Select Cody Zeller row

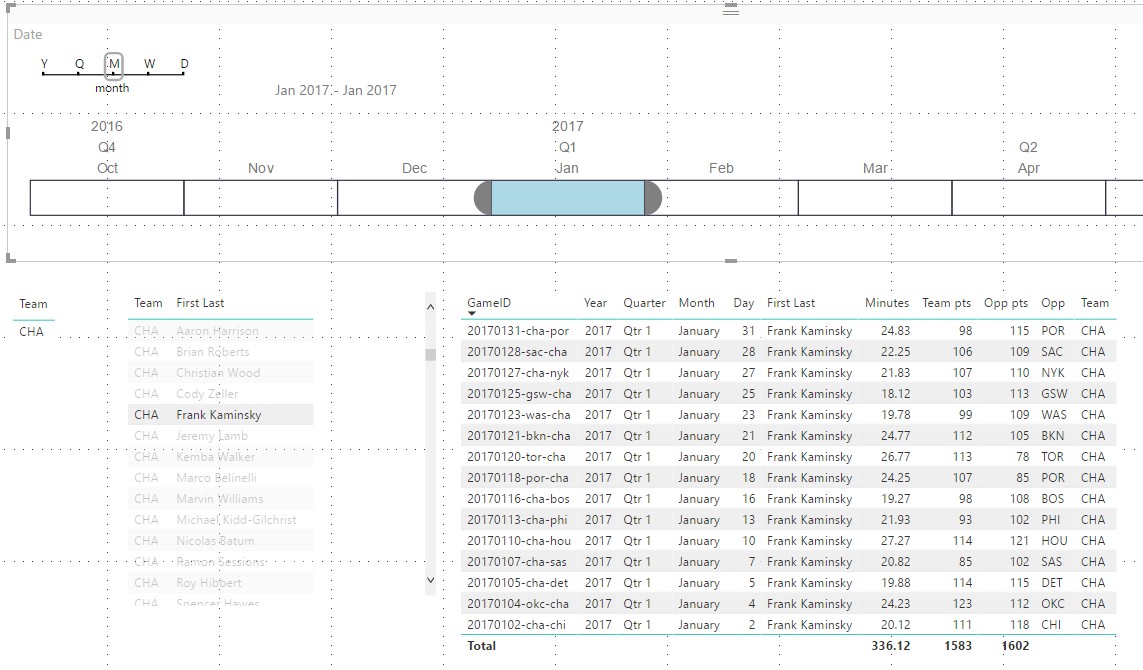(x=221, y=394)
